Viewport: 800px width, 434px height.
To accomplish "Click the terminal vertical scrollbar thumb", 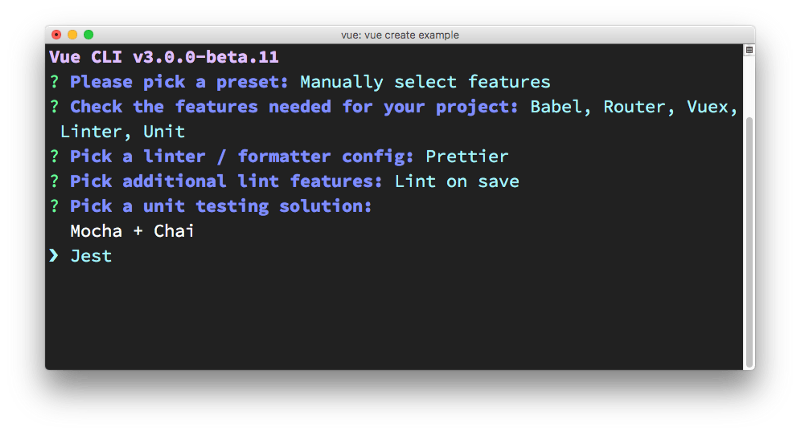I will pyautogui.click(x=749, y=242).
